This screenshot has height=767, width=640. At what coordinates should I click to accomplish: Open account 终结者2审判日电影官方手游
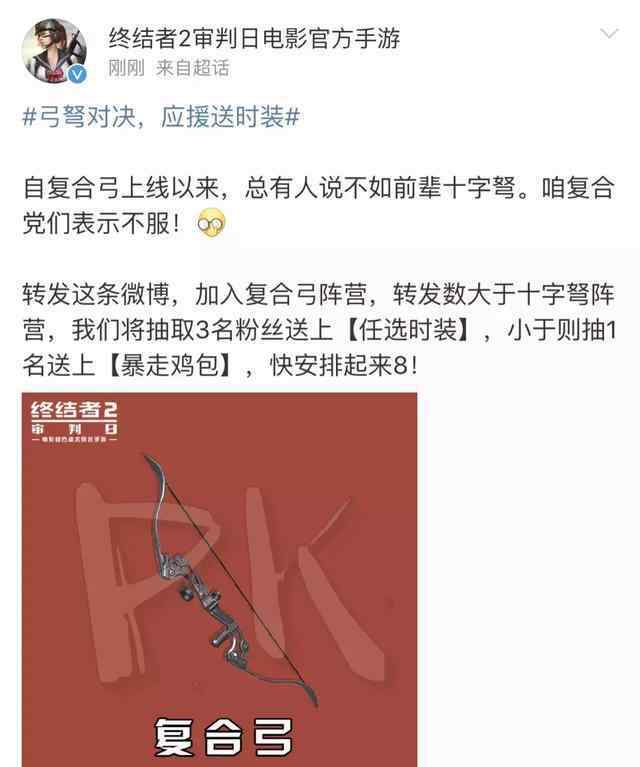point(254,38)
